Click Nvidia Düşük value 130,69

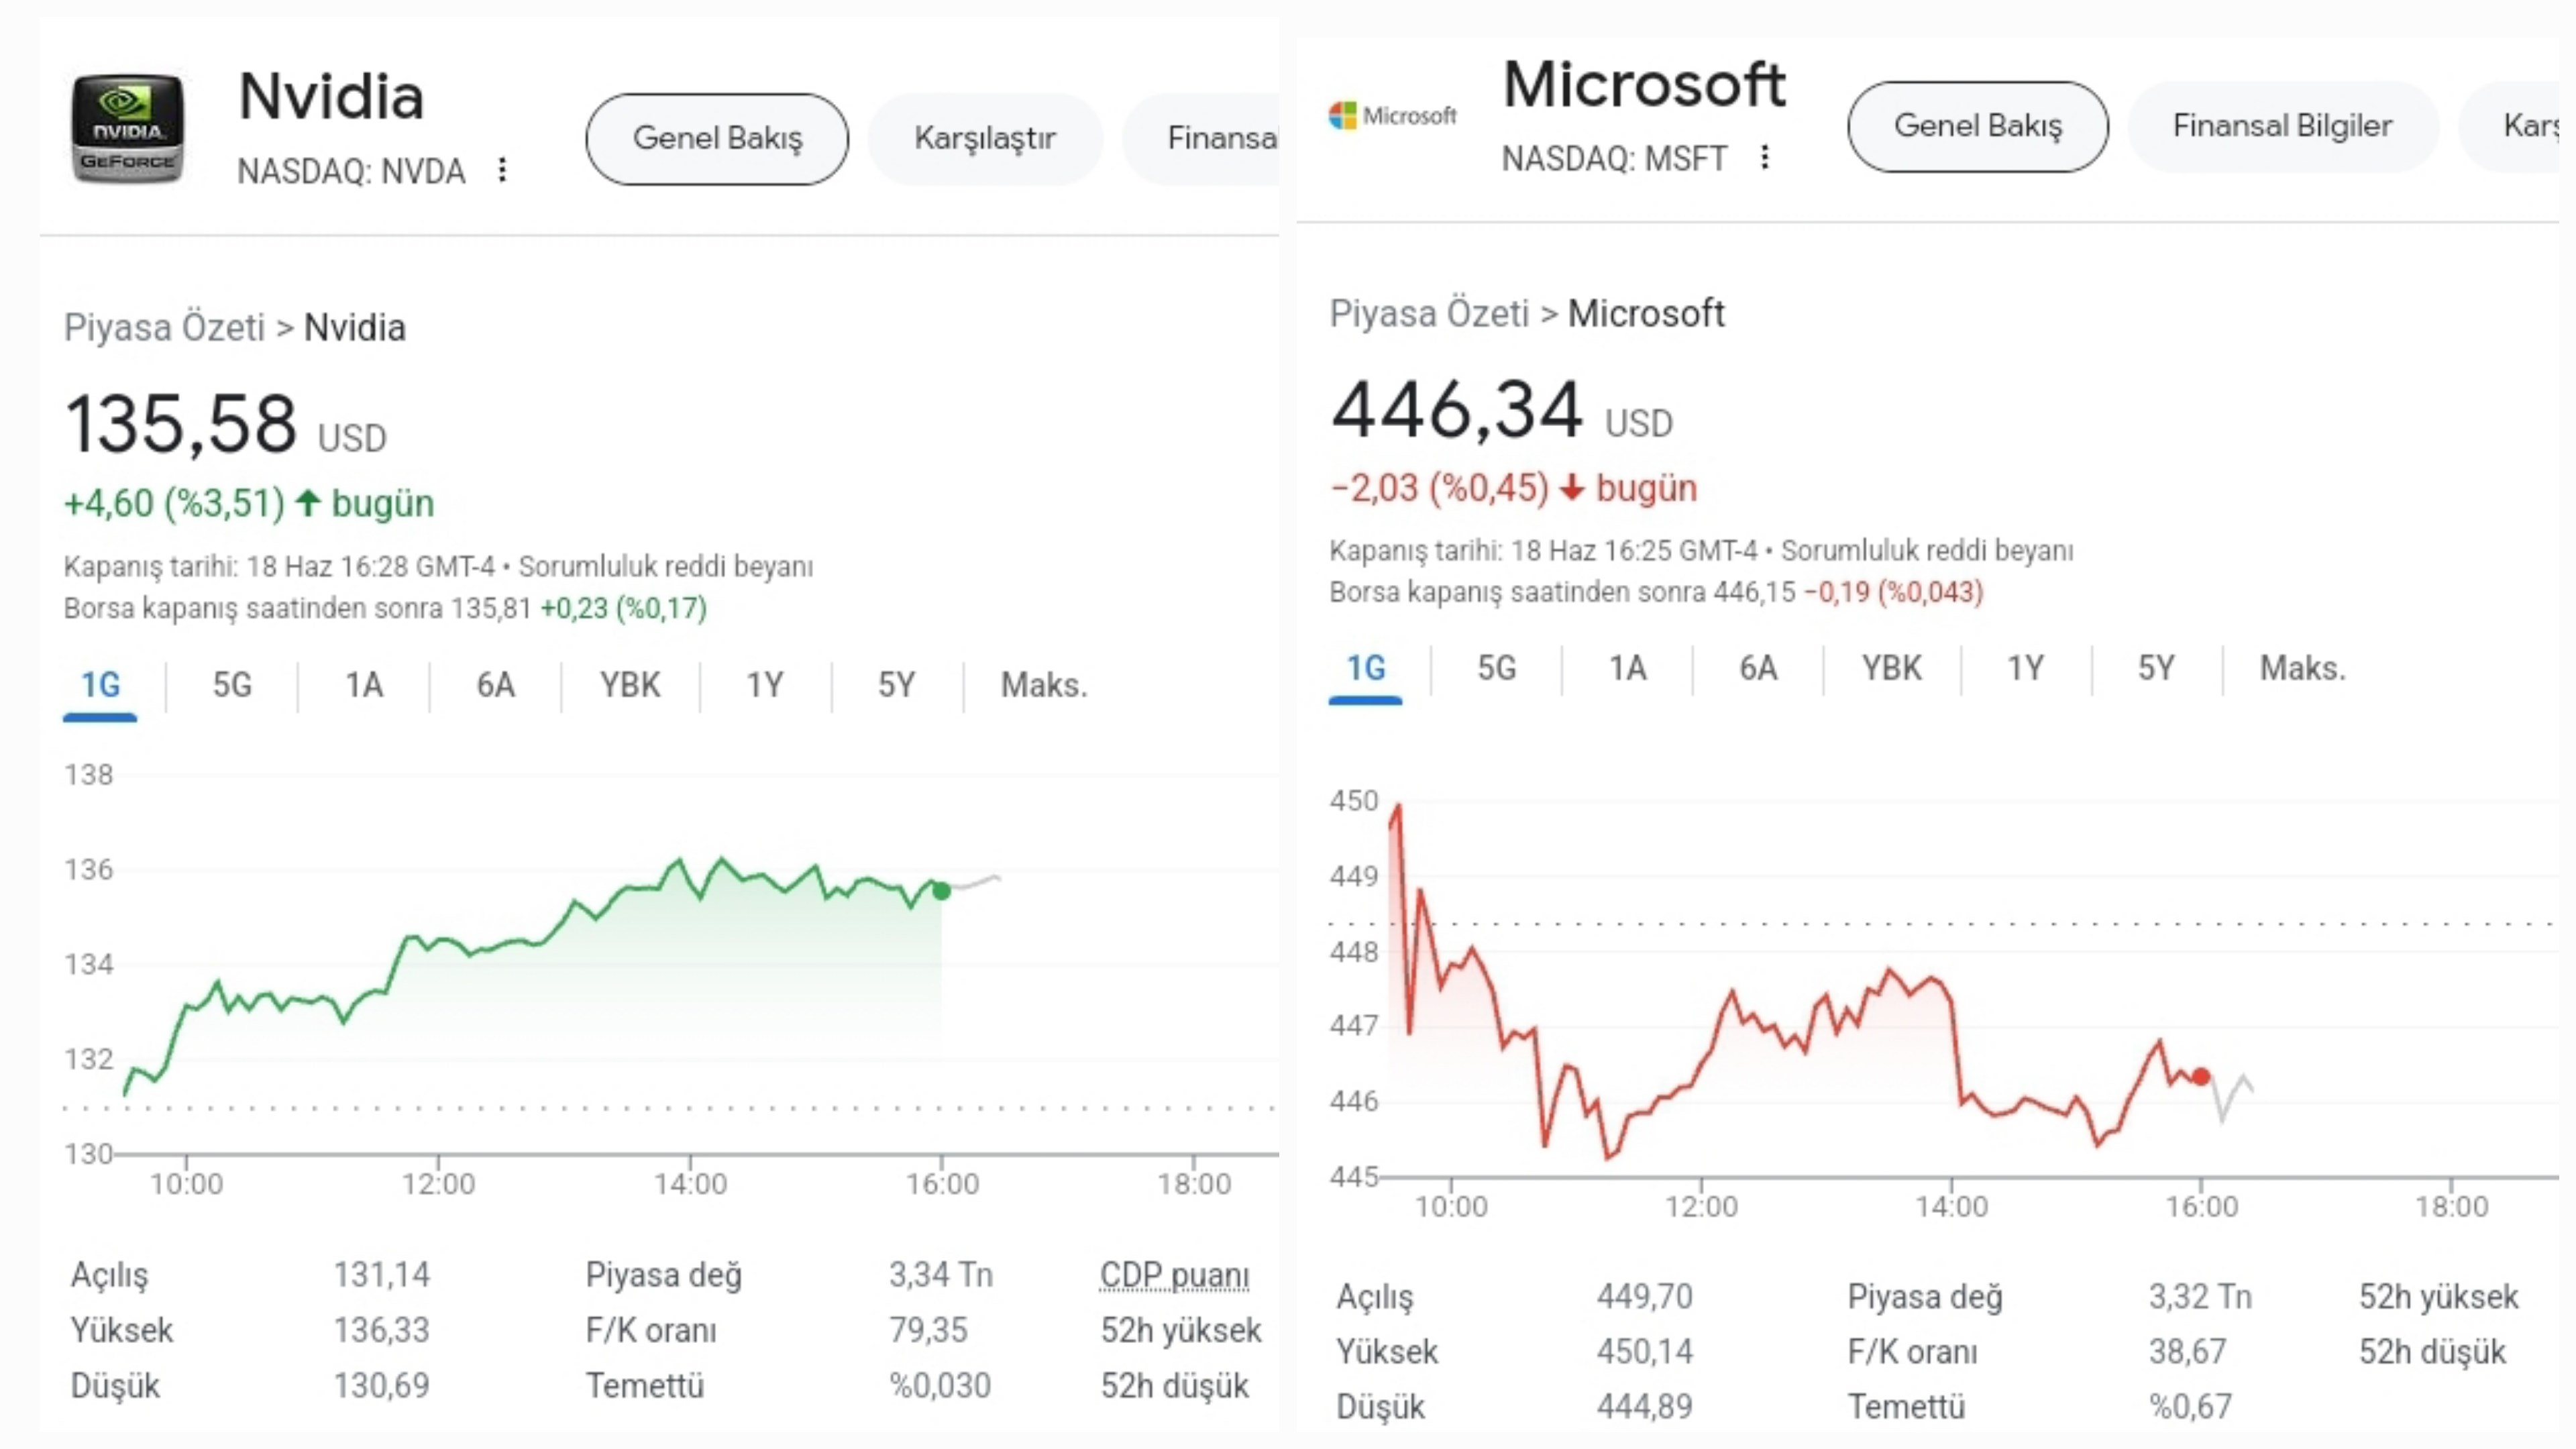(382, 1386)
